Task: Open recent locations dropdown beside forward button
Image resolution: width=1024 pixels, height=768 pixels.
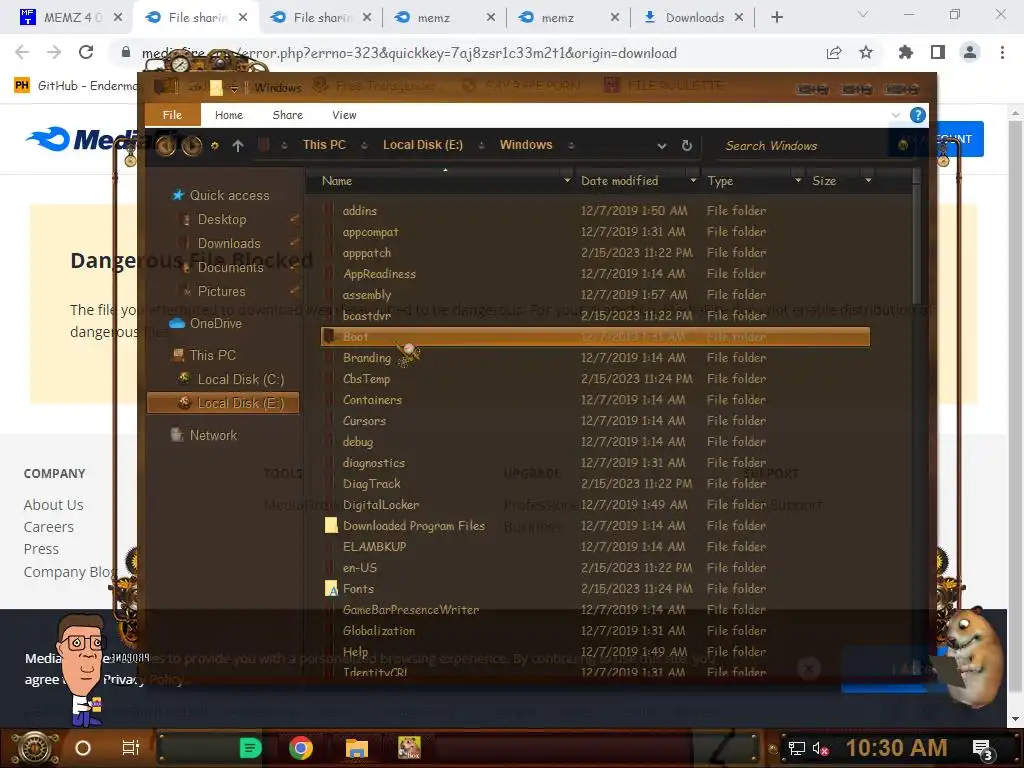Action: click(x=214, y=146)
